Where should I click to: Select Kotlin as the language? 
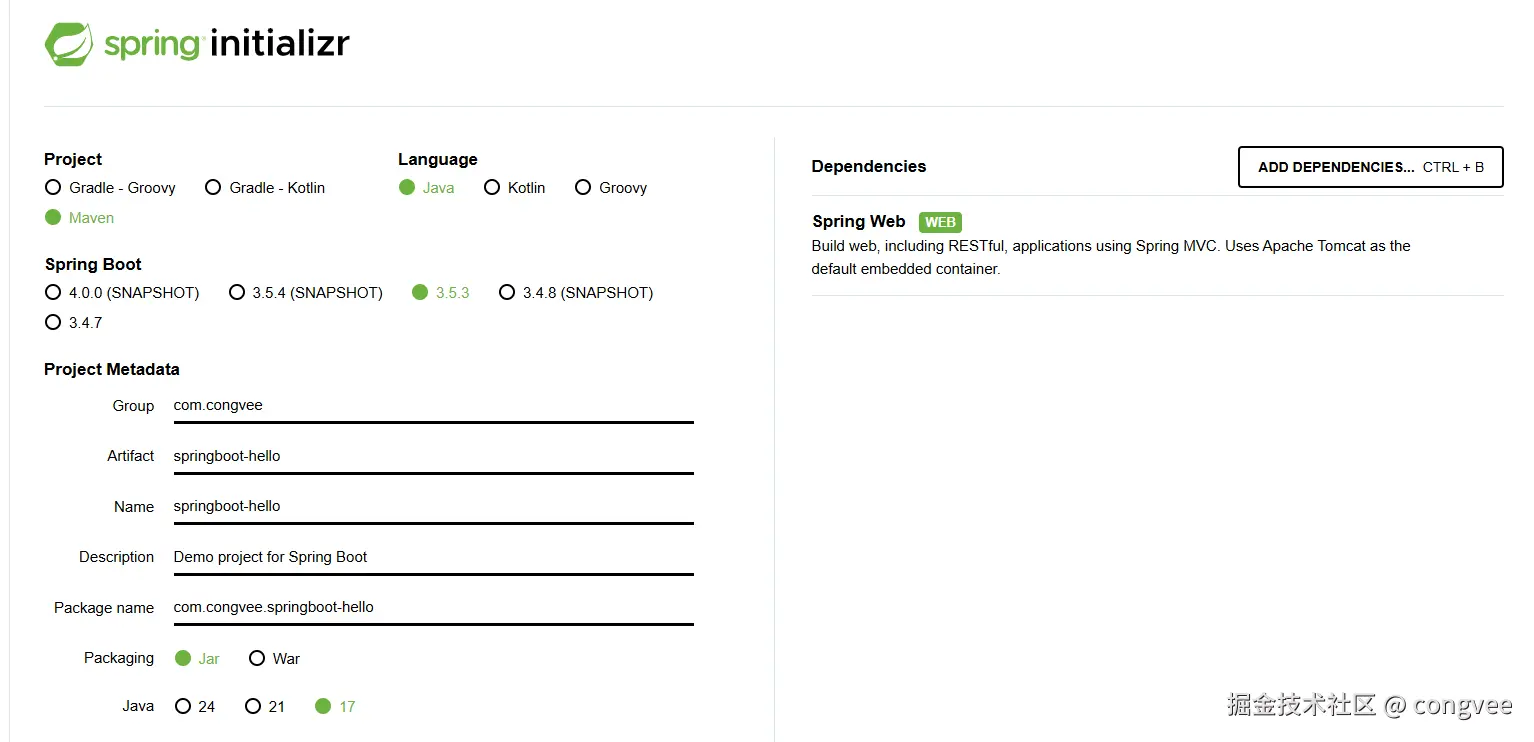(x=492, y=187)
